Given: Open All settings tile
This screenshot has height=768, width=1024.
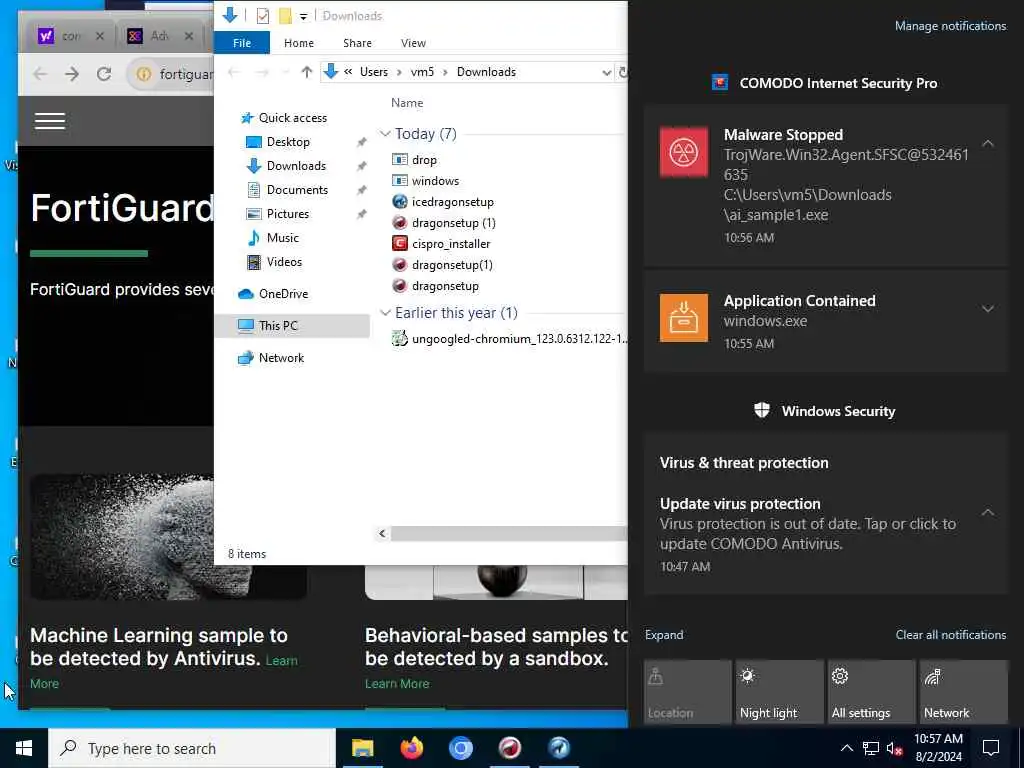Looking at the screenshot, I should coord(872,692).
